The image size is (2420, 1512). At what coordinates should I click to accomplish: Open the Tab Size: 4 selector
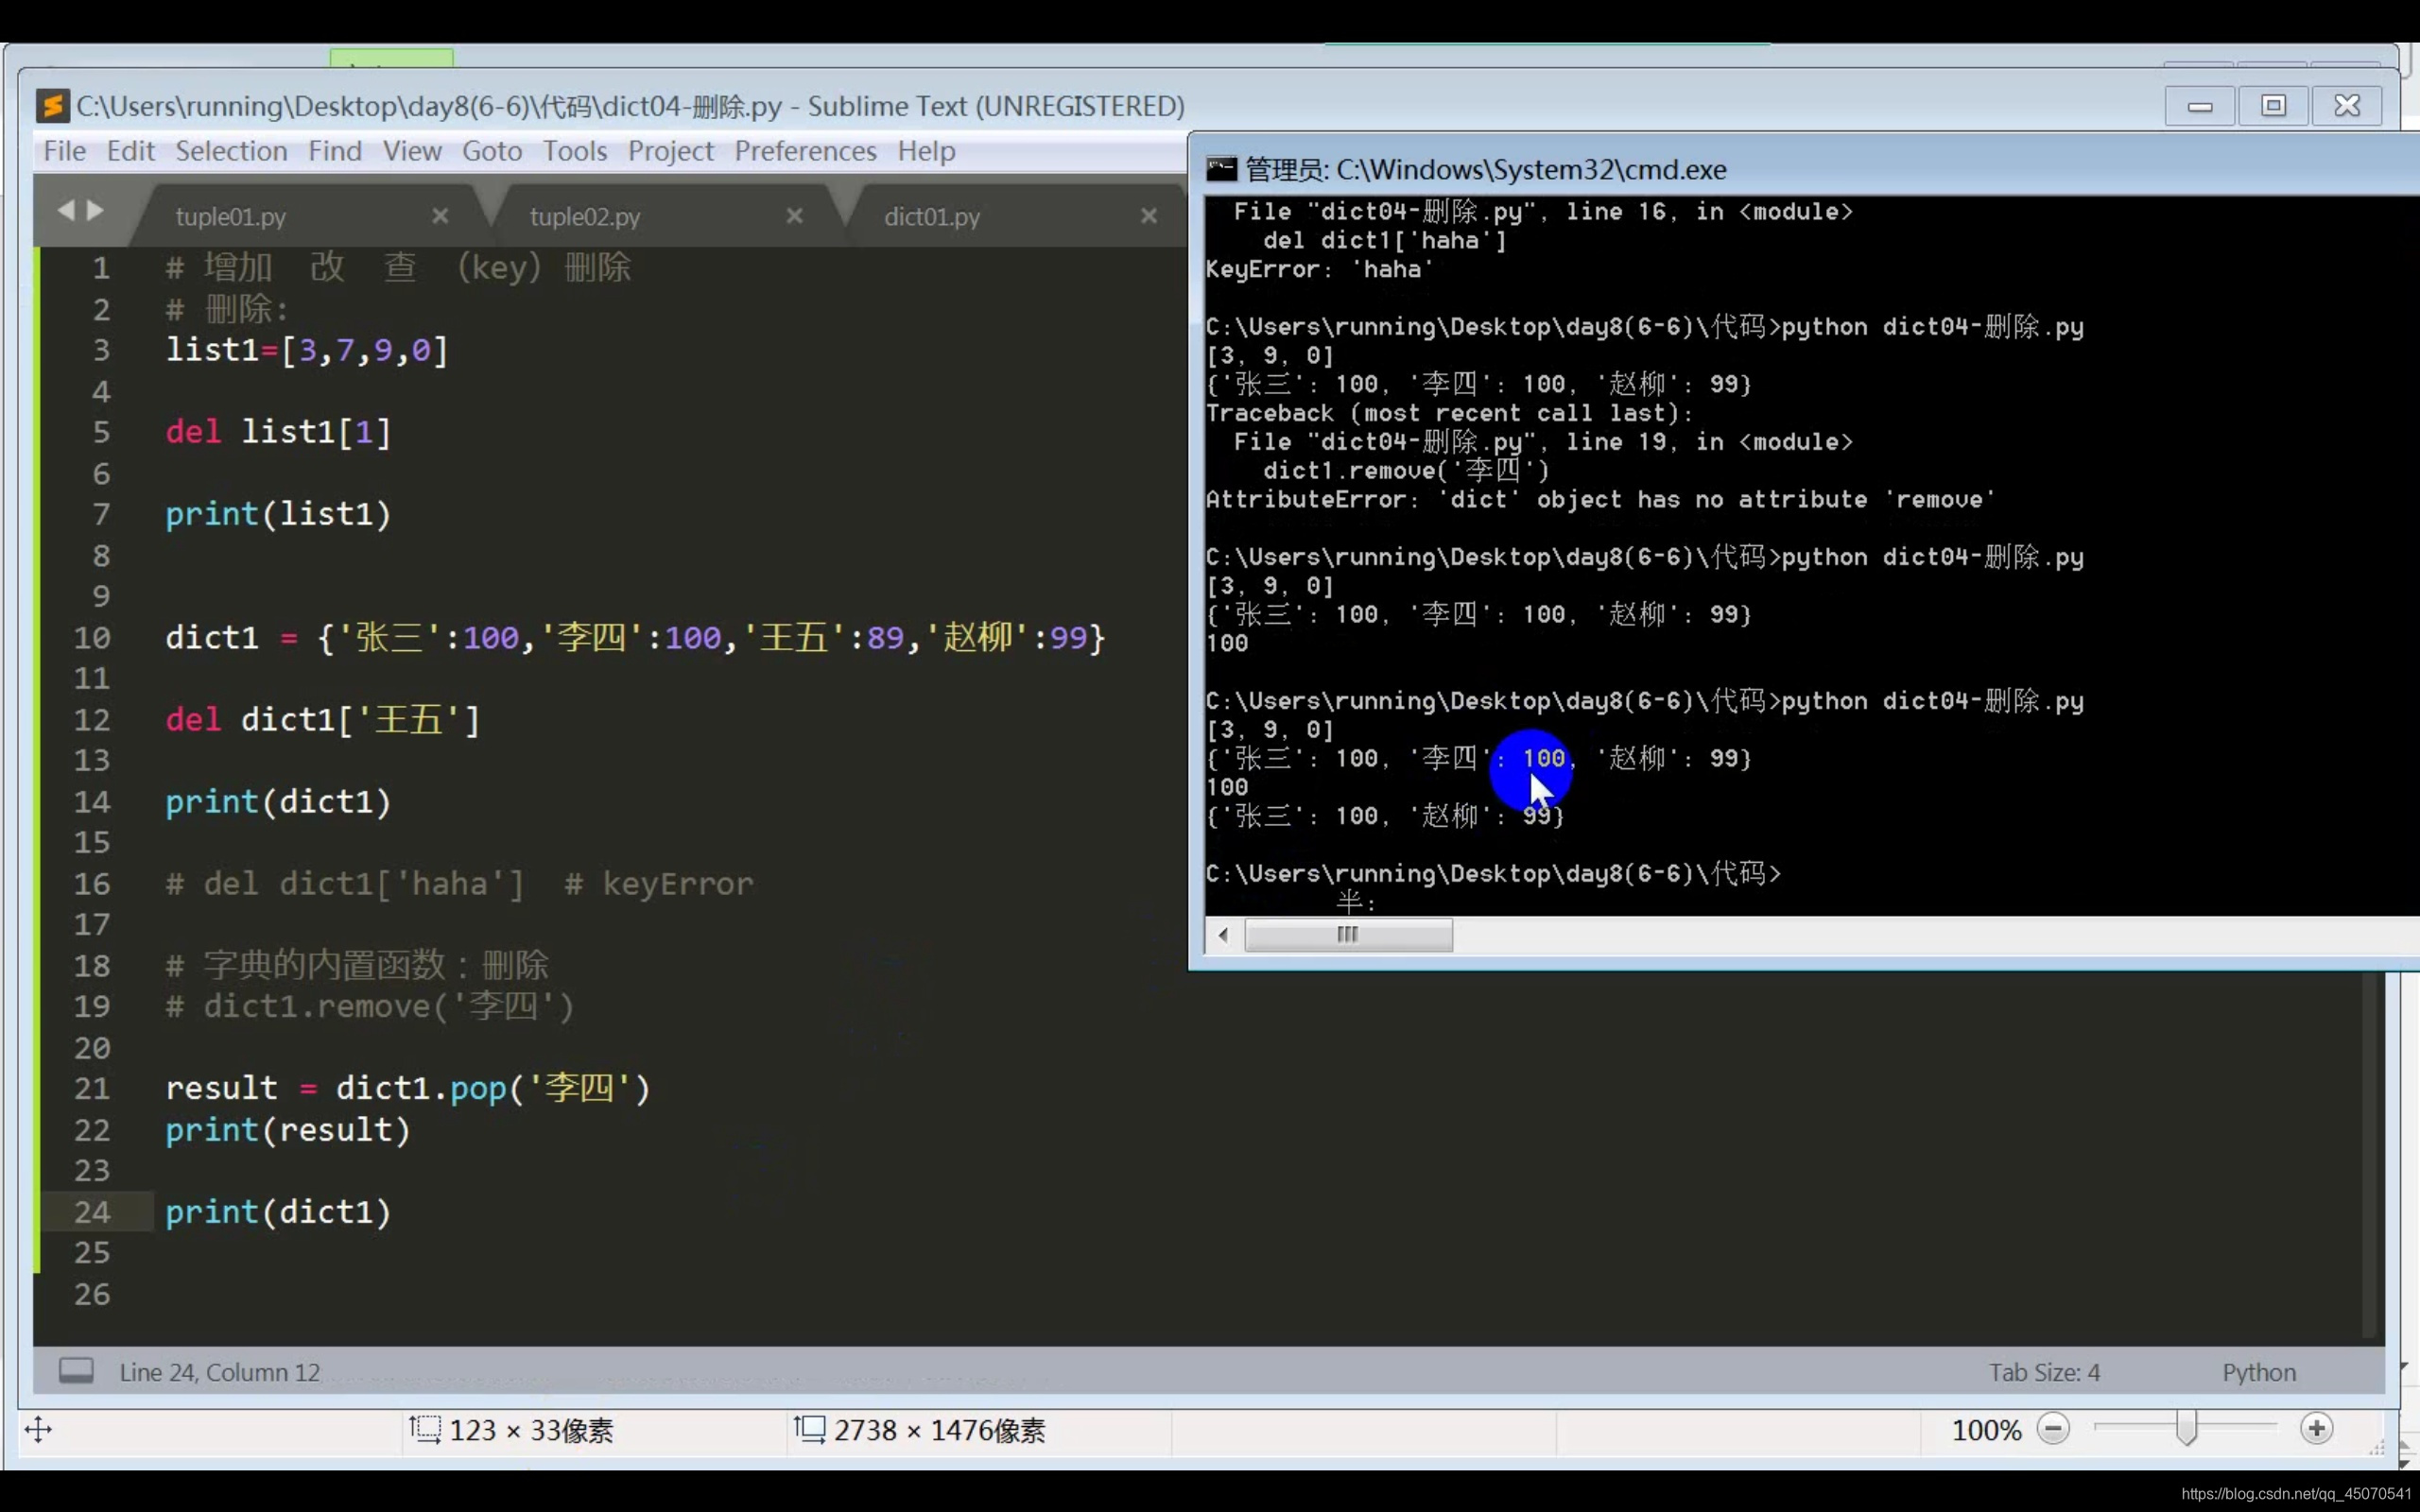coord(2044,1372)
